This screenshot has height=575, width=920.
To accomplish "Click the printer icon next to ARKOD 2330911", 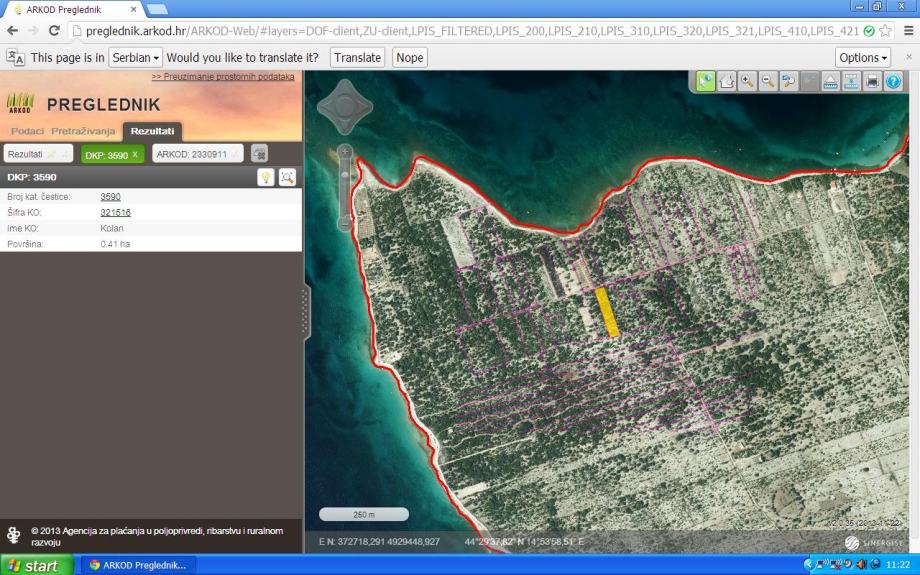I will click(259, 154).
